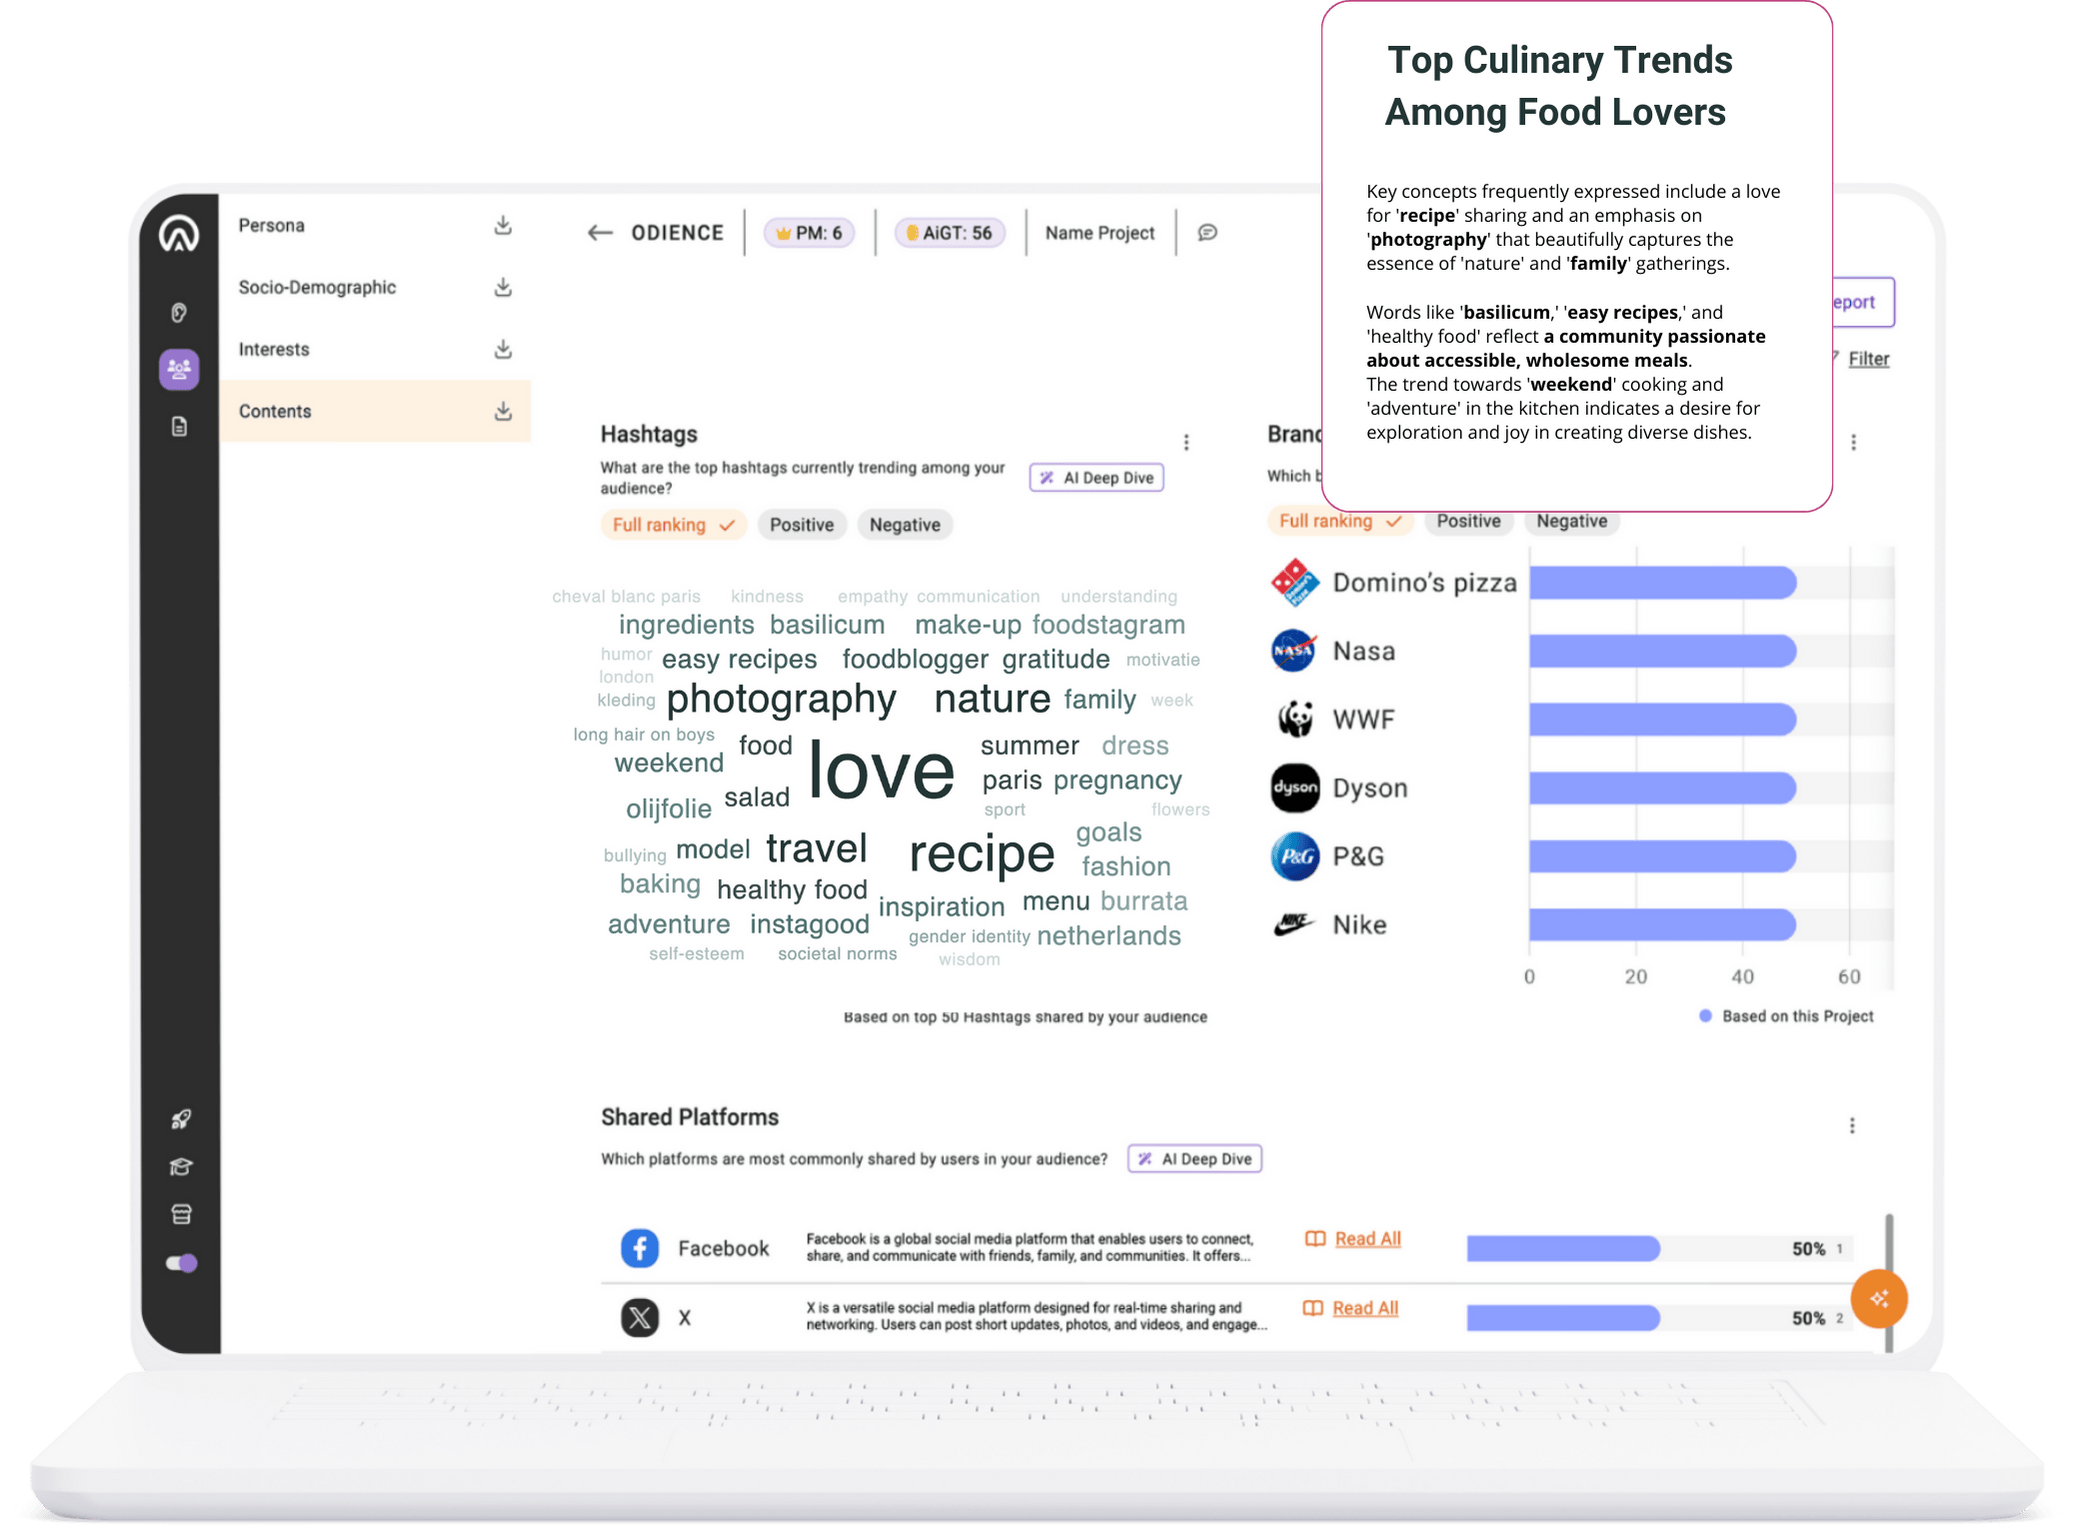Open Brands three-dot options menu
2075x1527 pixels.
1853,442
